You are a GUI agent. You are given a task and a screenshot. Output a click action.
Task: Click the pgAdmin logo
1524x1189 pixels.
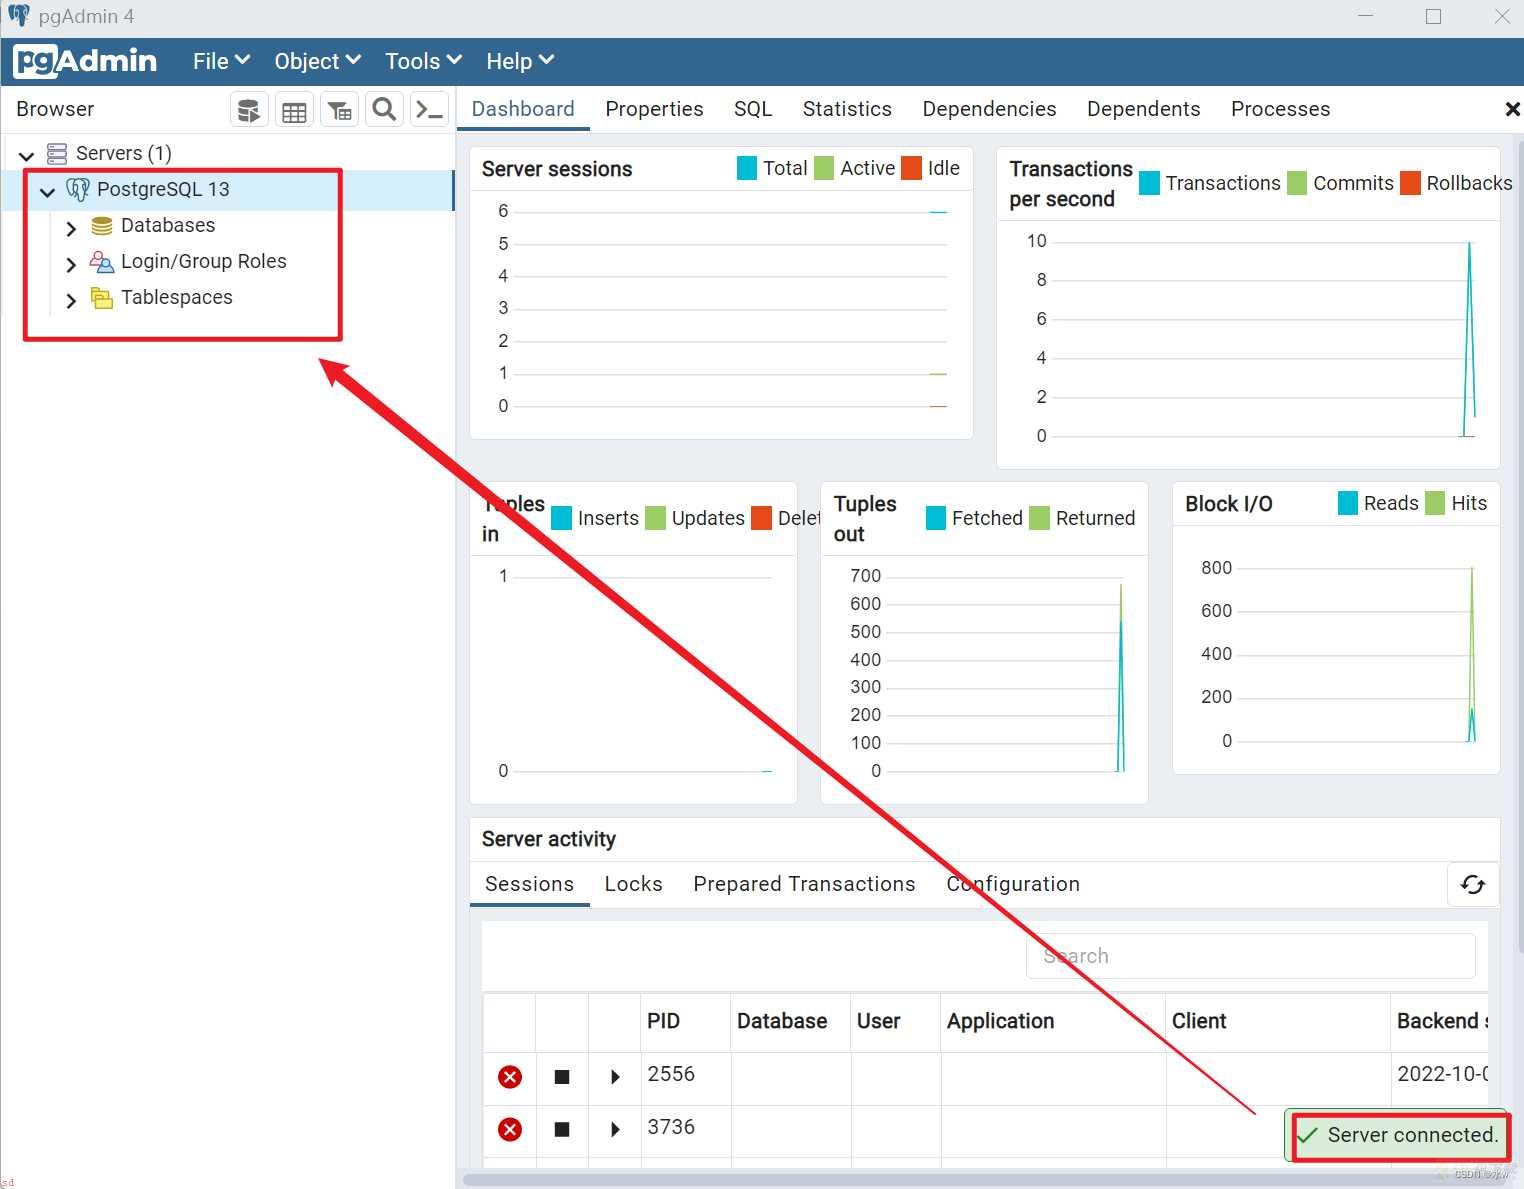pyautogui.click(x=86, y=61)
